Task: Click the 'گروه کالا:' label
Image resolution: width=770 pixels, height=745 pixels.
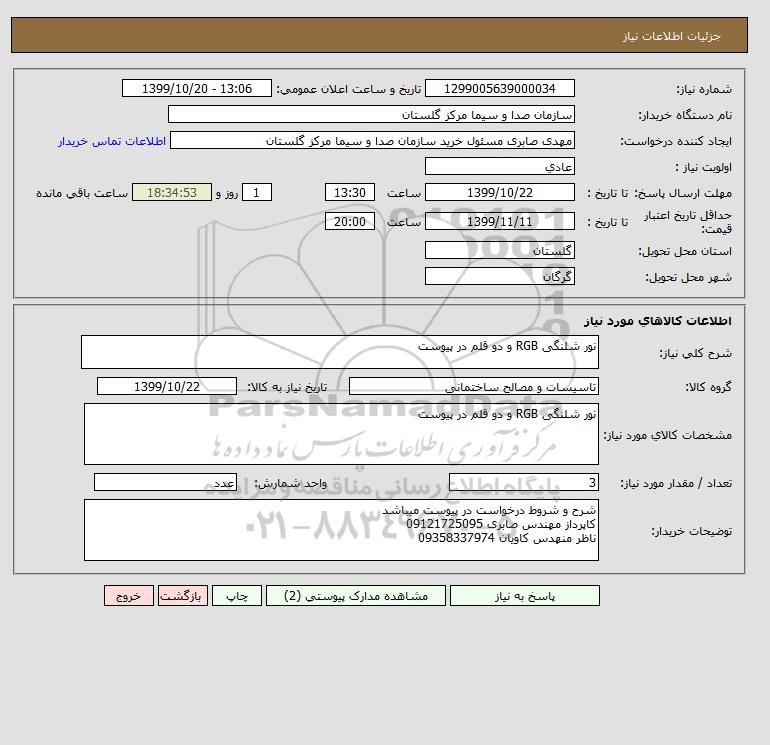Action: pyautogui.click(x=709, y=387)
